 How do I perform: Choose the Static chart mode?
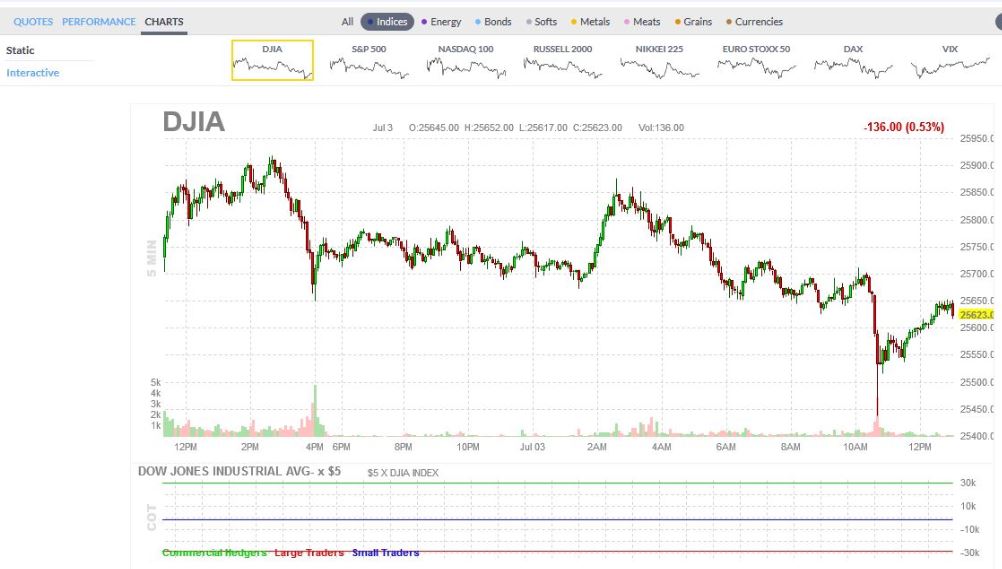[20, 51]
